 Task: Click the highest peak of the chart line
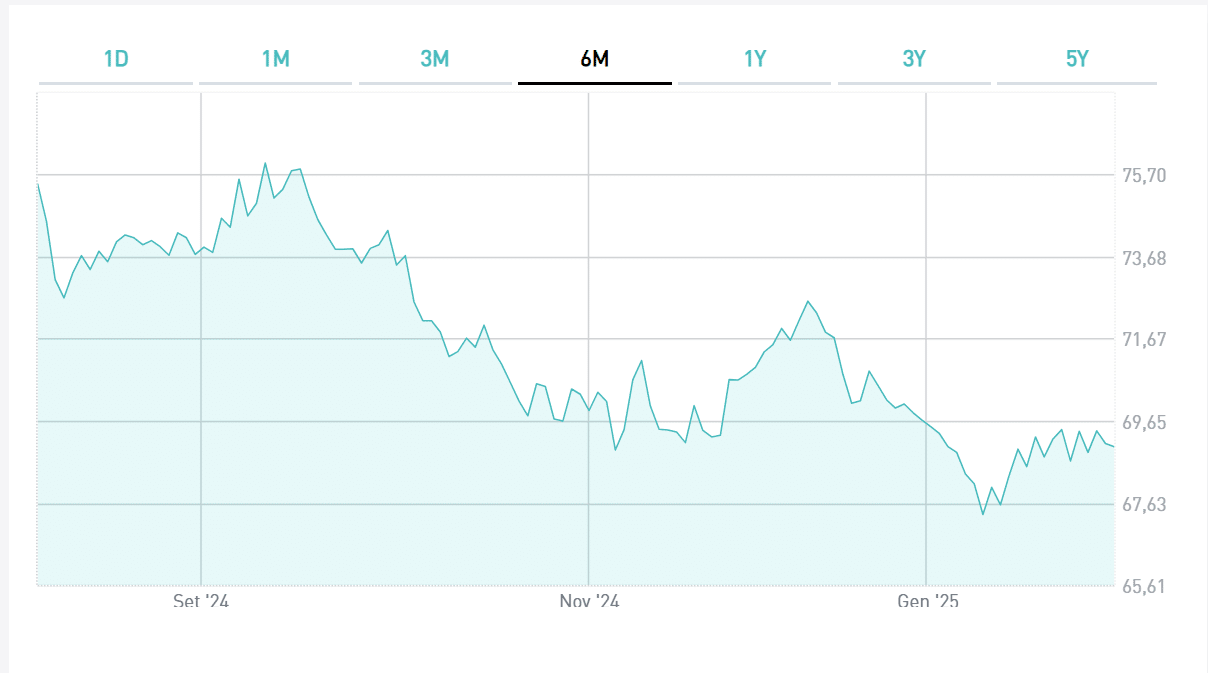click(x=265, y=163)
